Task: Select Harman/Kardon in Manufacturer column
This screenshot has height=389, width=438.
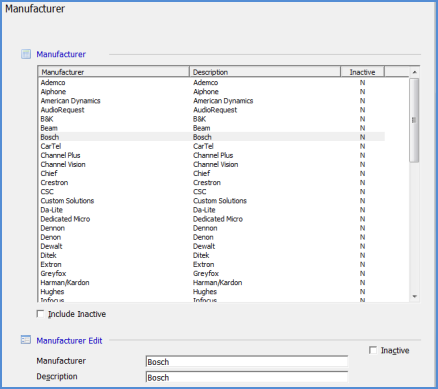Action: [65, 283]
